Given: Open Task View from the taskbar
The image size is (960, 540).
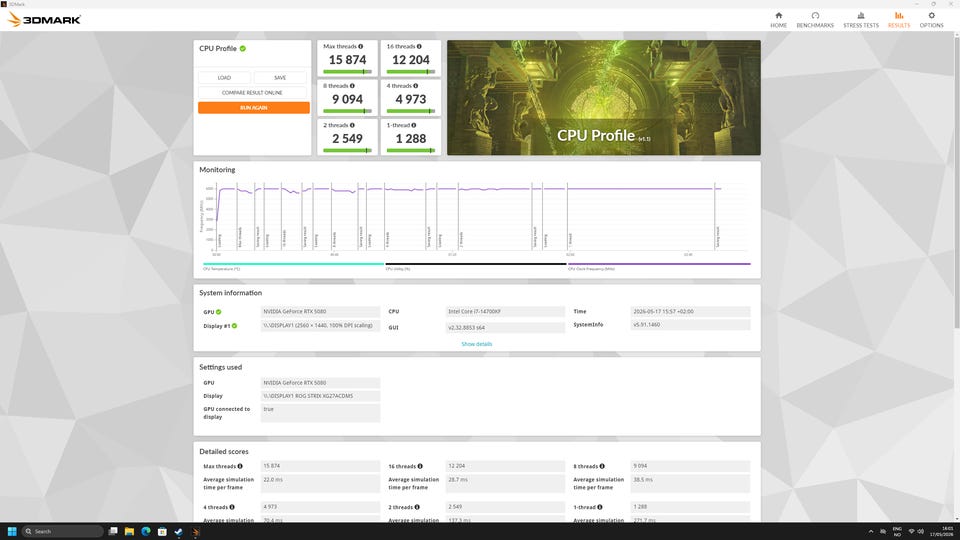Looking at the screenshot, I should [x=113, y=531].
